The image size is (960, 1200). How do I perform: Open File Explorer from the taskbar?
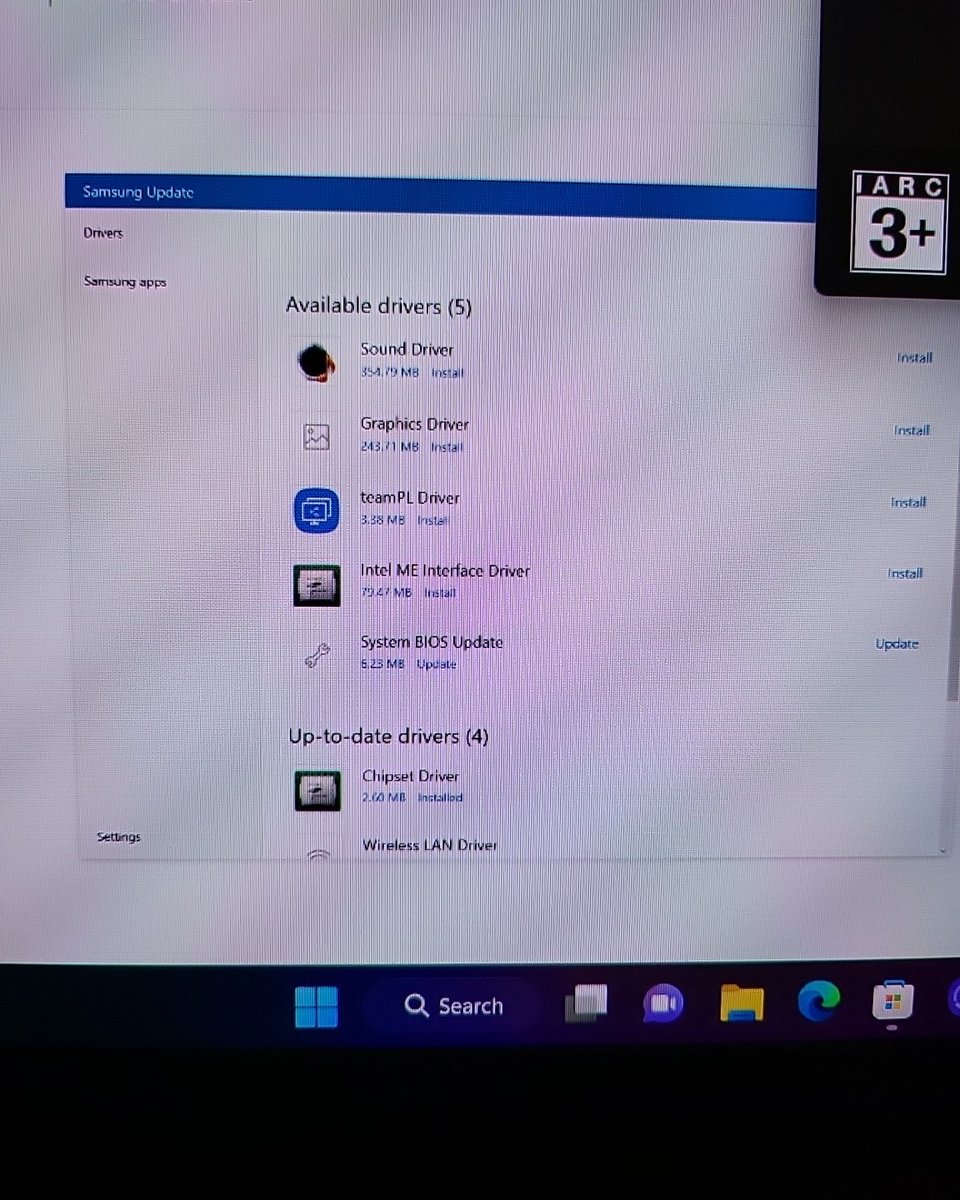pyautogui.click(x=741, y=1003)
